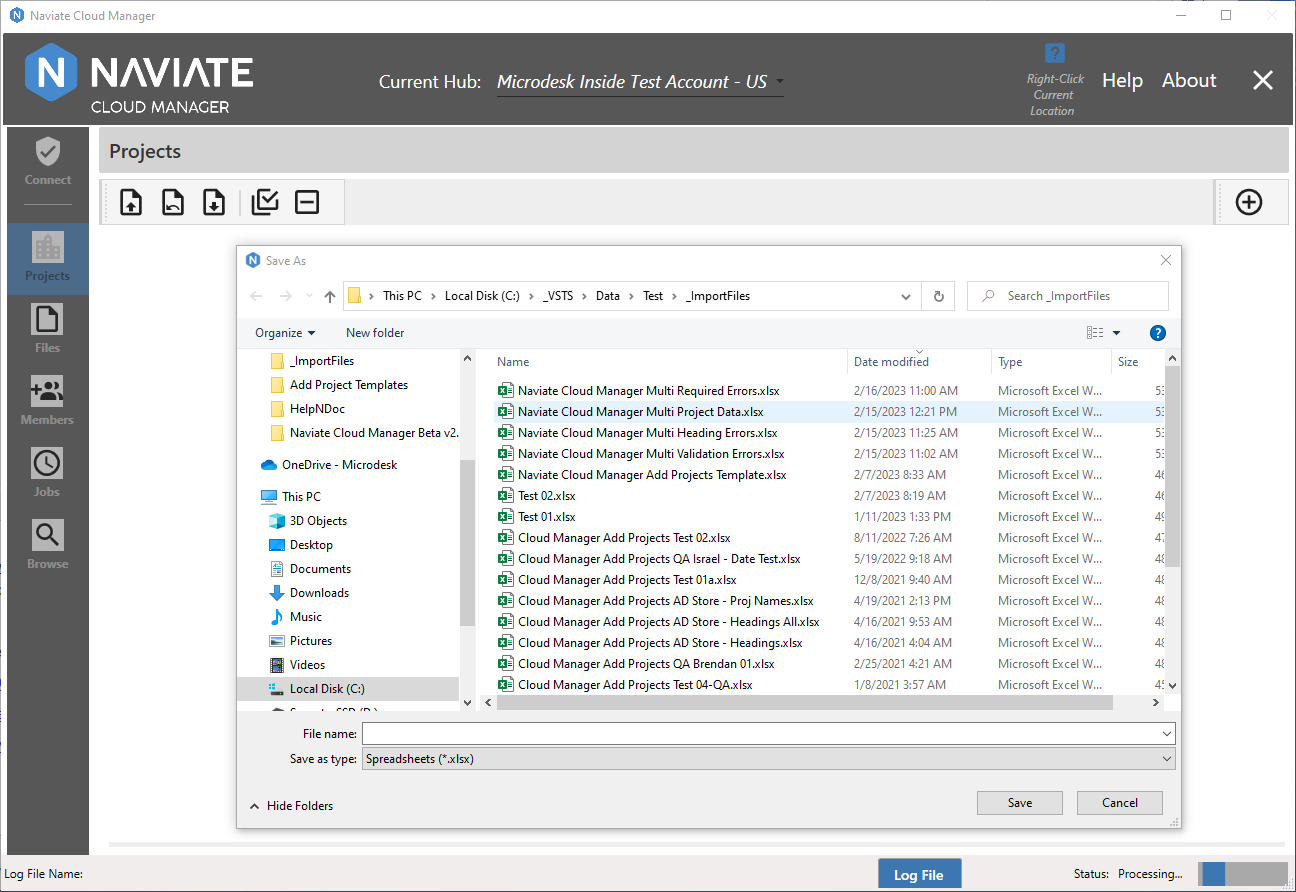Open the Connect sidebar section

tap(48, 161)
